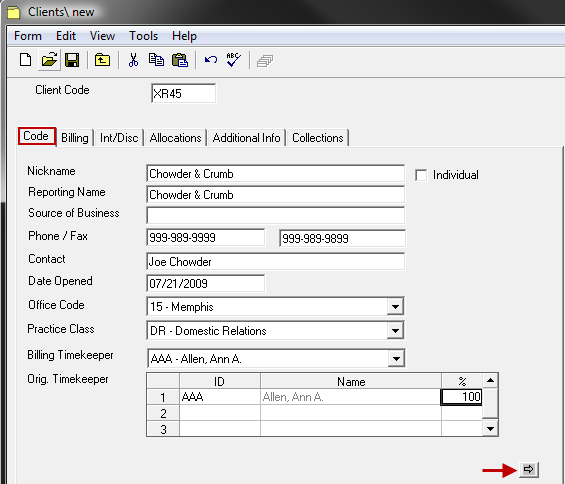The width and height of the screenshot is (565, 484).
Task: Toggle the Individual checkbox
Action: [421, 175]
